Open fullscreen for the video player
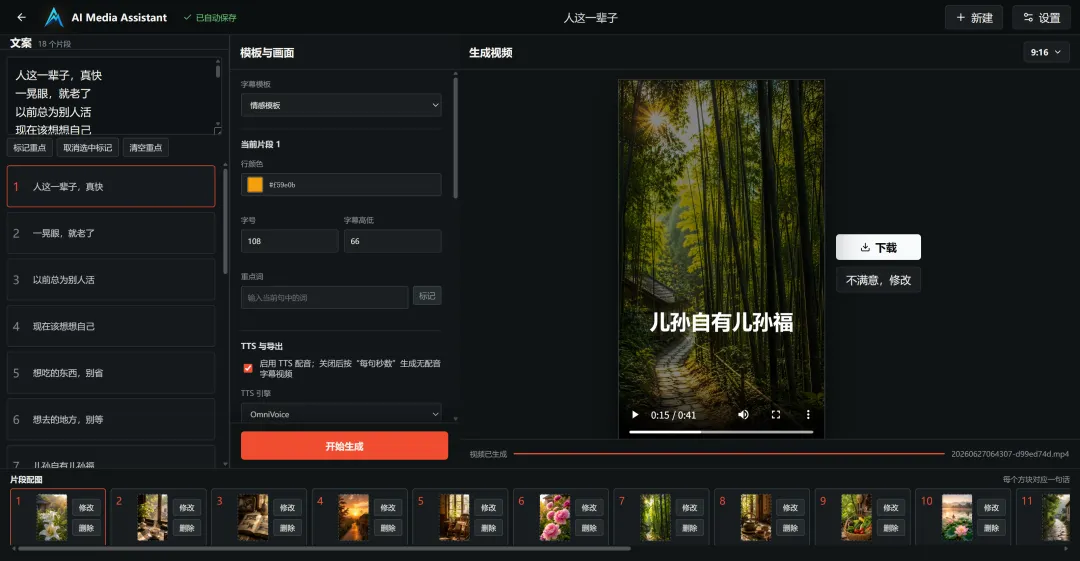The width and height of the screenshot is (1080, 561). [776, 415]
